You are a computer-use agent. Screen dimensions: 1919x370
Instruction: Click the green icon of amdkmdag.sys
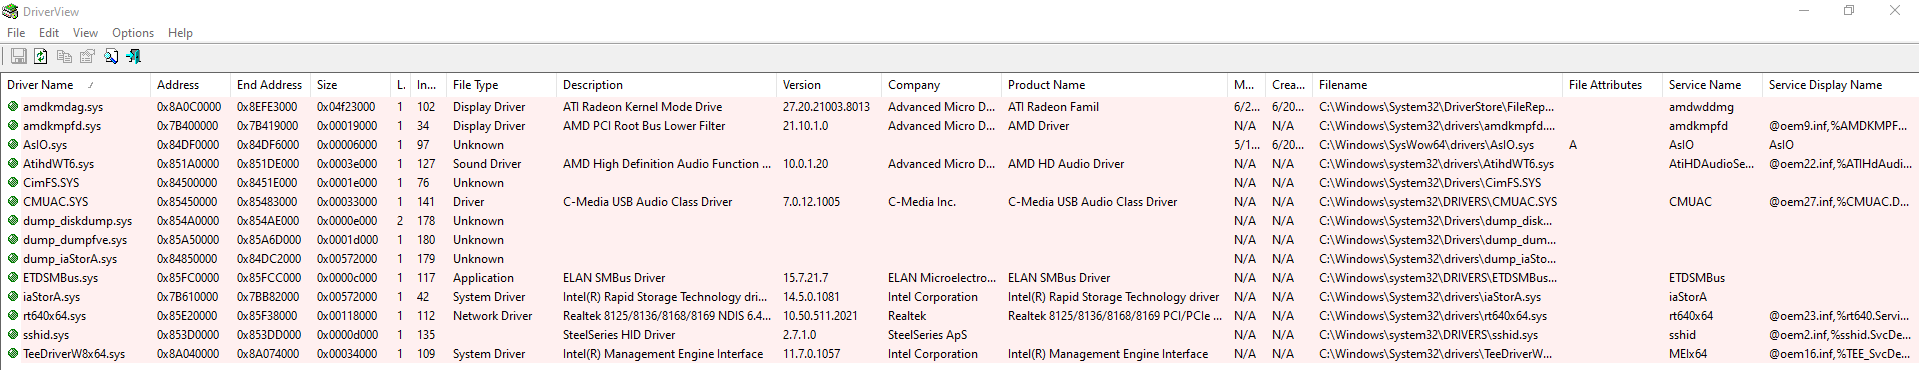[x=13, y=106]
